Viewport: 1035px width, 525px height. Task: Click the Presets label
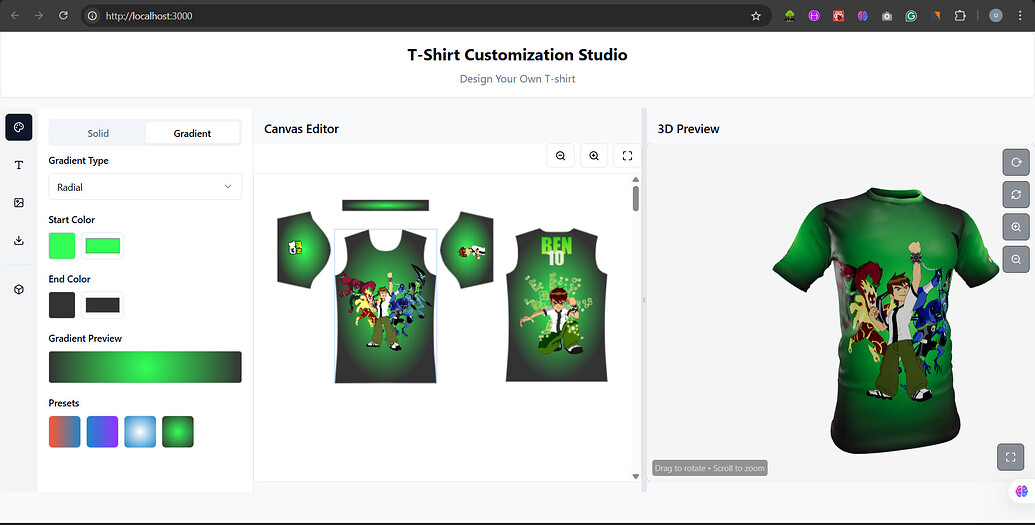[64, 403]
